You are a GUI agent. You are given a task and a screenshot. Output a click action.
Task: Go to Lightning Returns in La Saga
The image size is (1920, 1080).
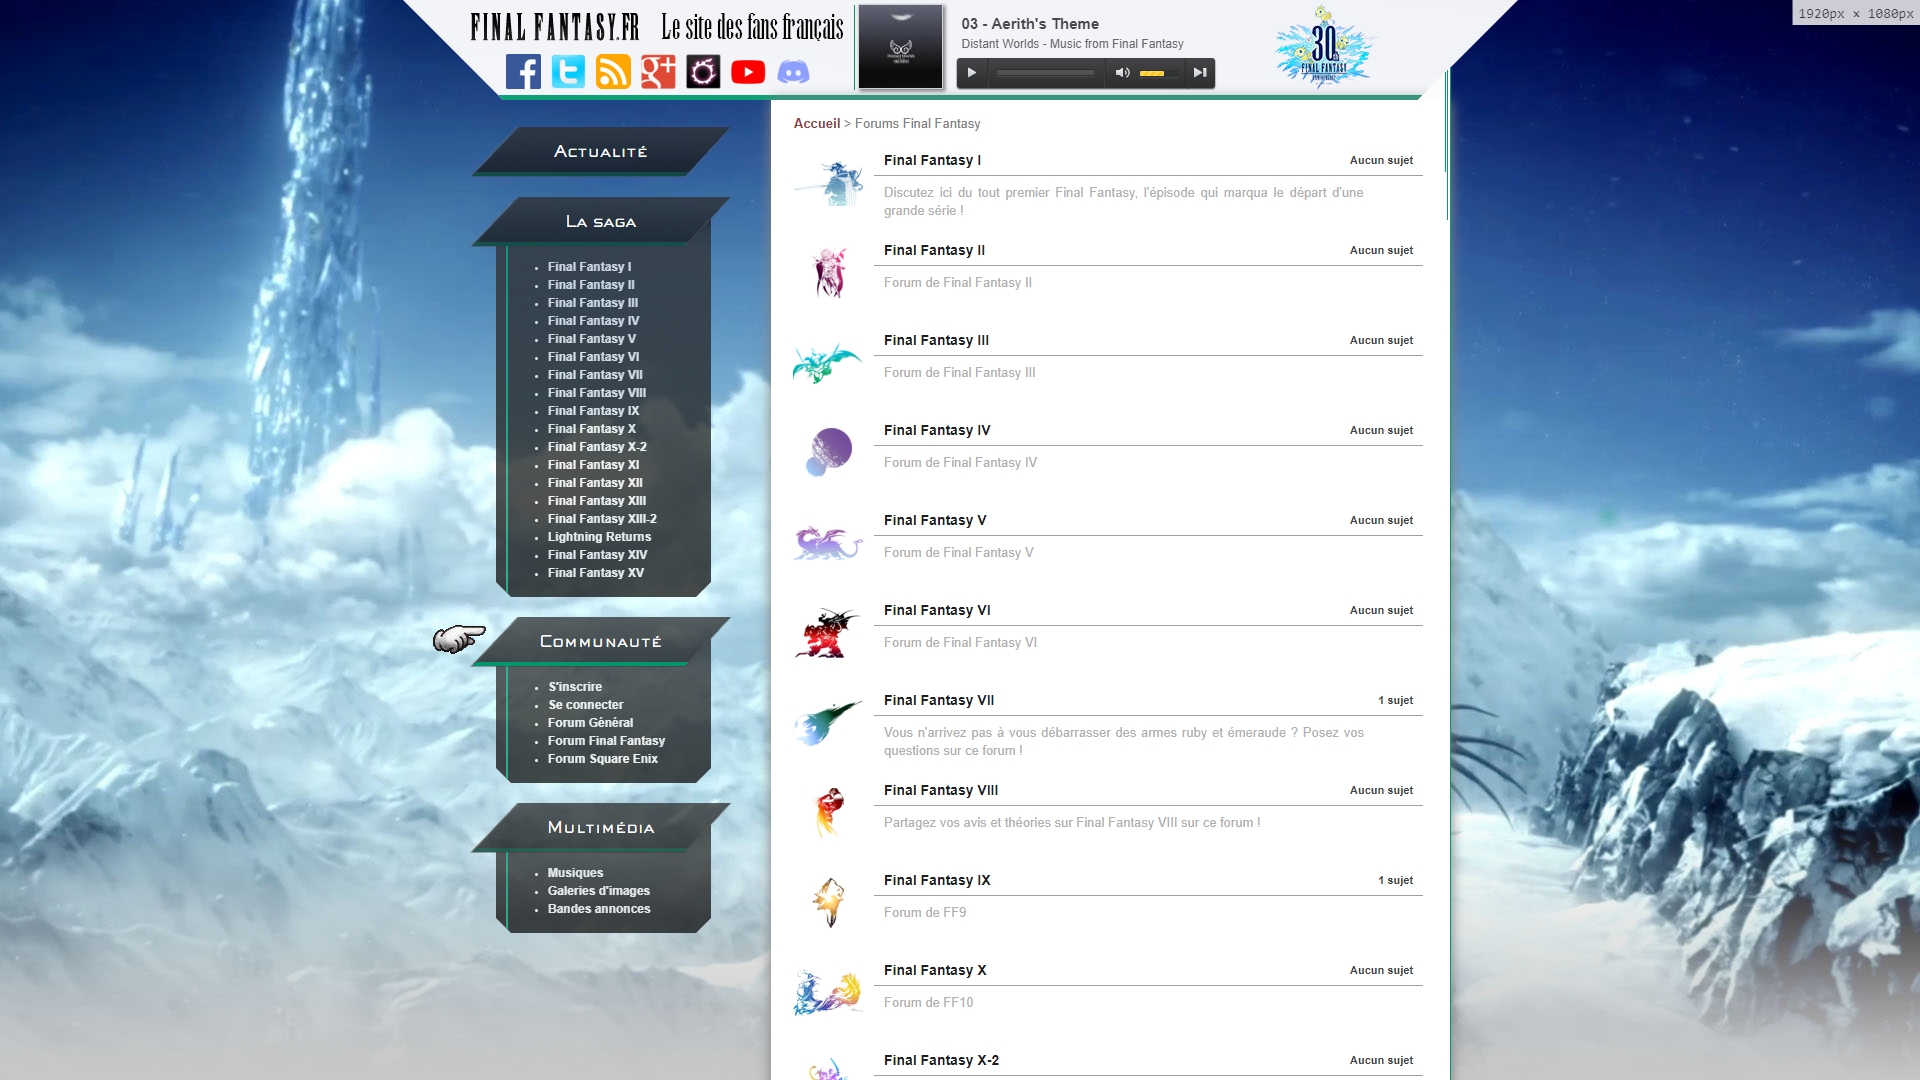[599, 537]
